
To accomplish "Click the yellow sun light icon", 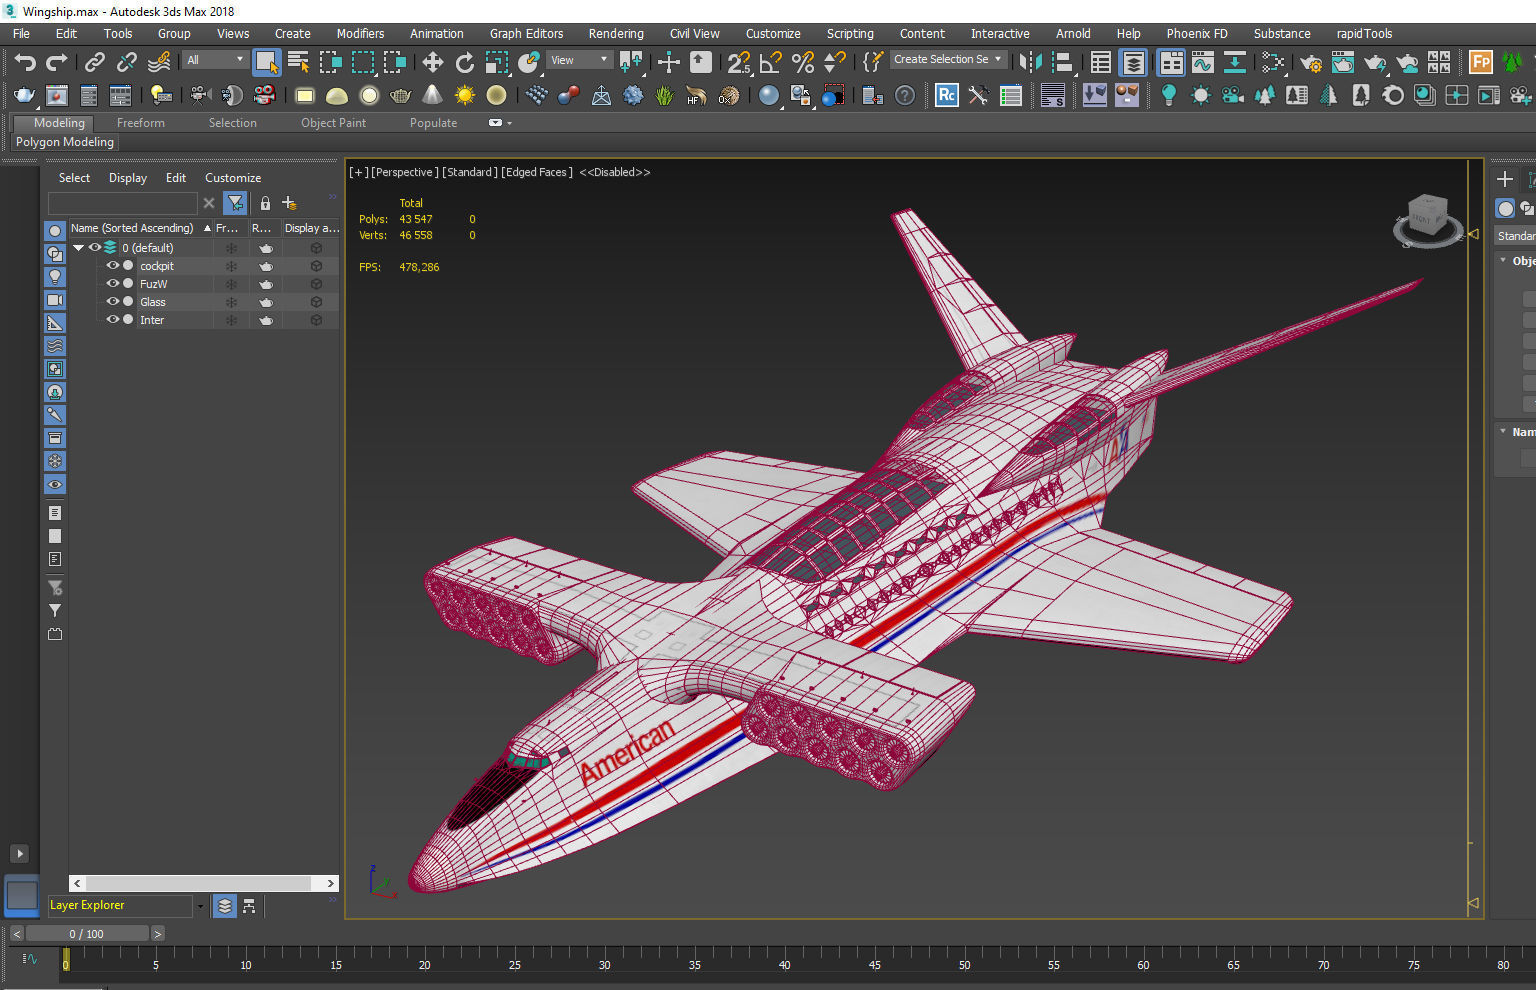I will (x=464, y=95).
